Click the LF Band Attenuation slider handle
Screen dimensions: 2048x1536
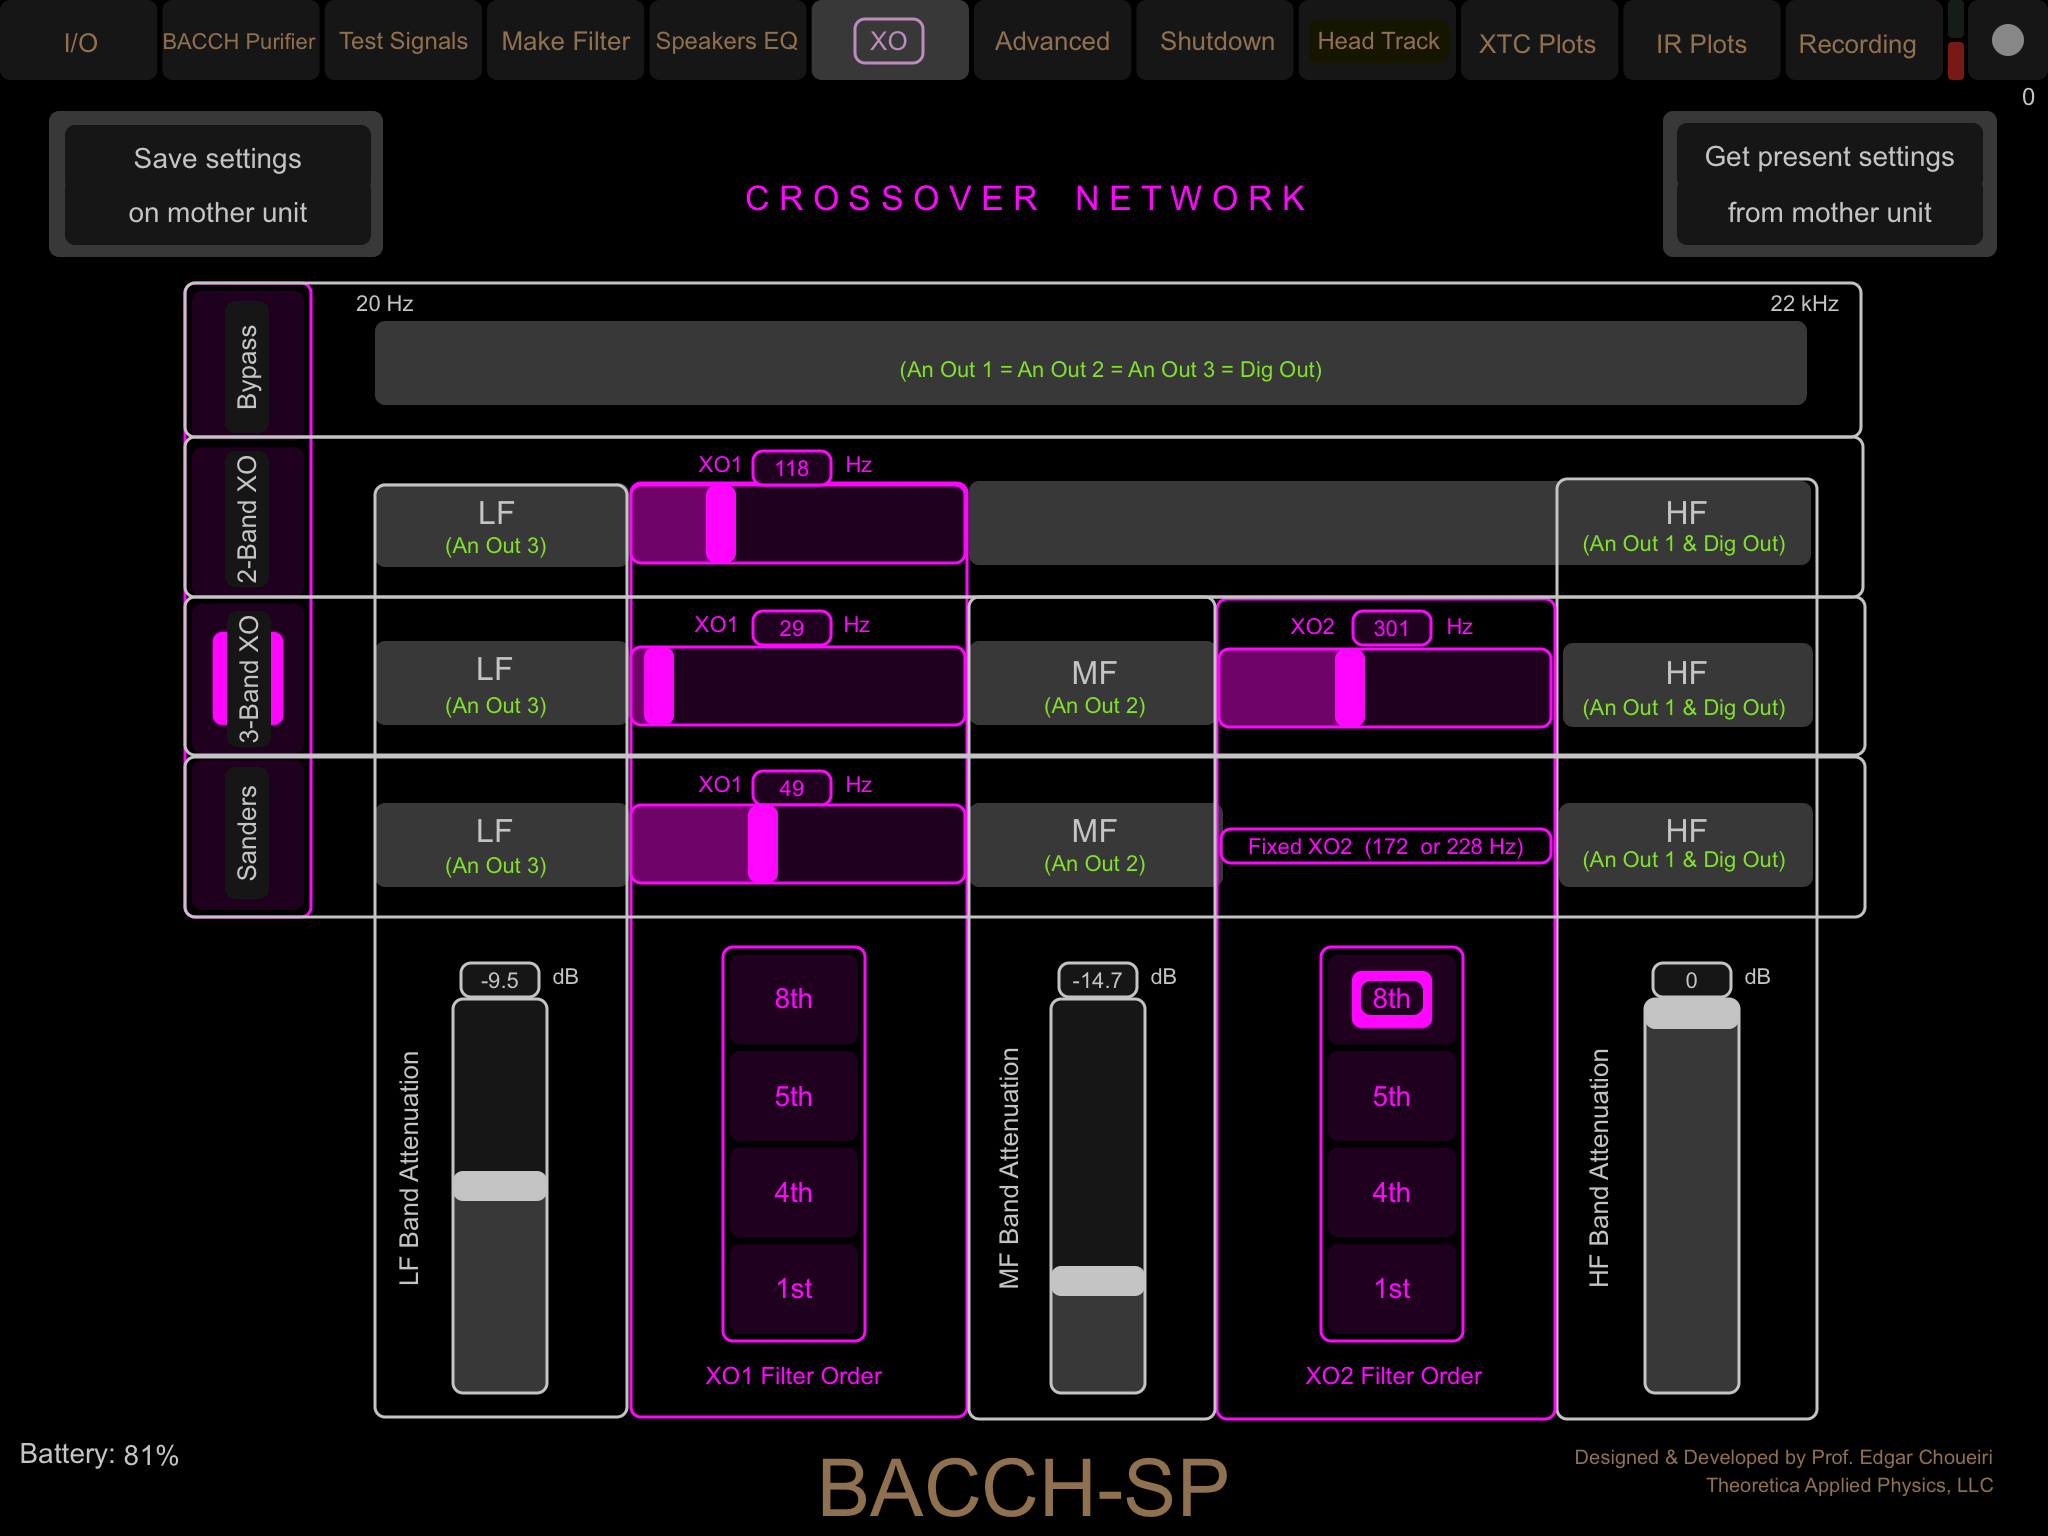[x=500, y=1186]
